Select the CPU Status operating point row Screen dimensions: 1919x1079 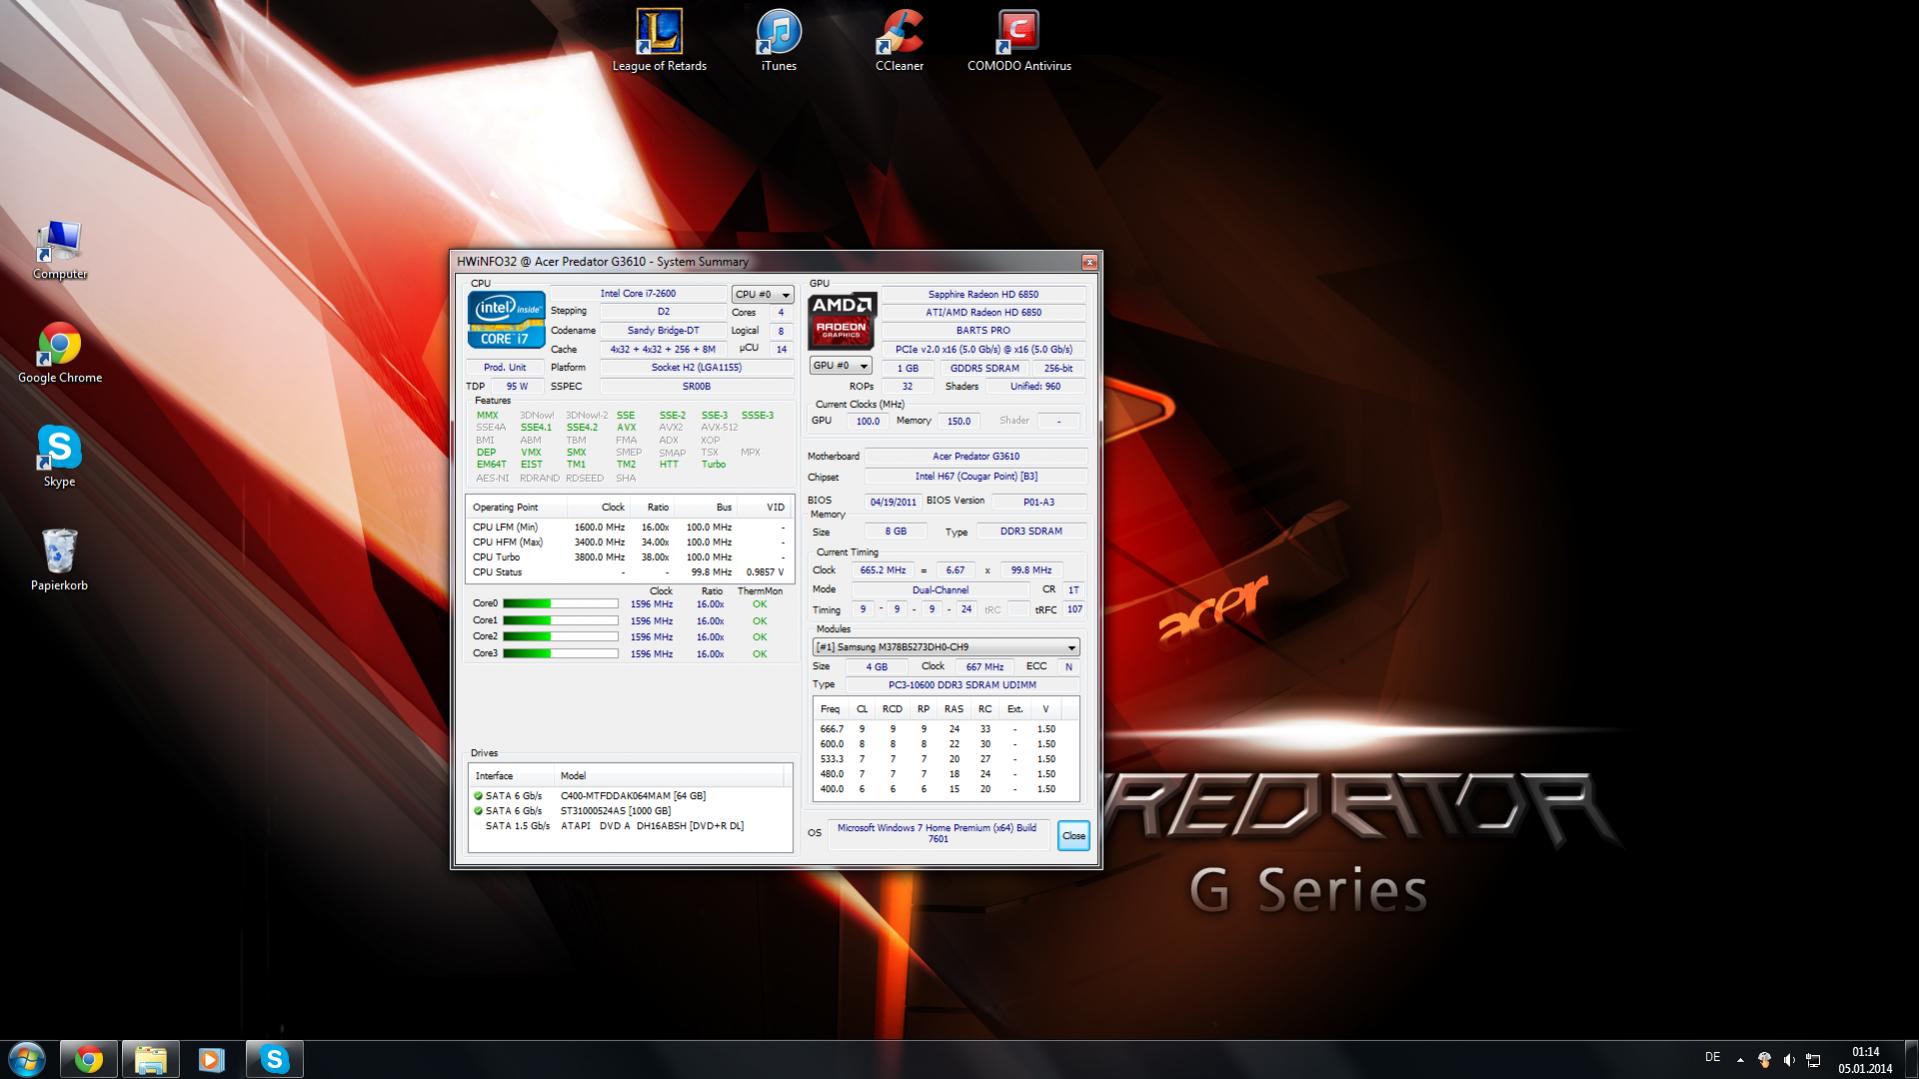tap(629, 572)
